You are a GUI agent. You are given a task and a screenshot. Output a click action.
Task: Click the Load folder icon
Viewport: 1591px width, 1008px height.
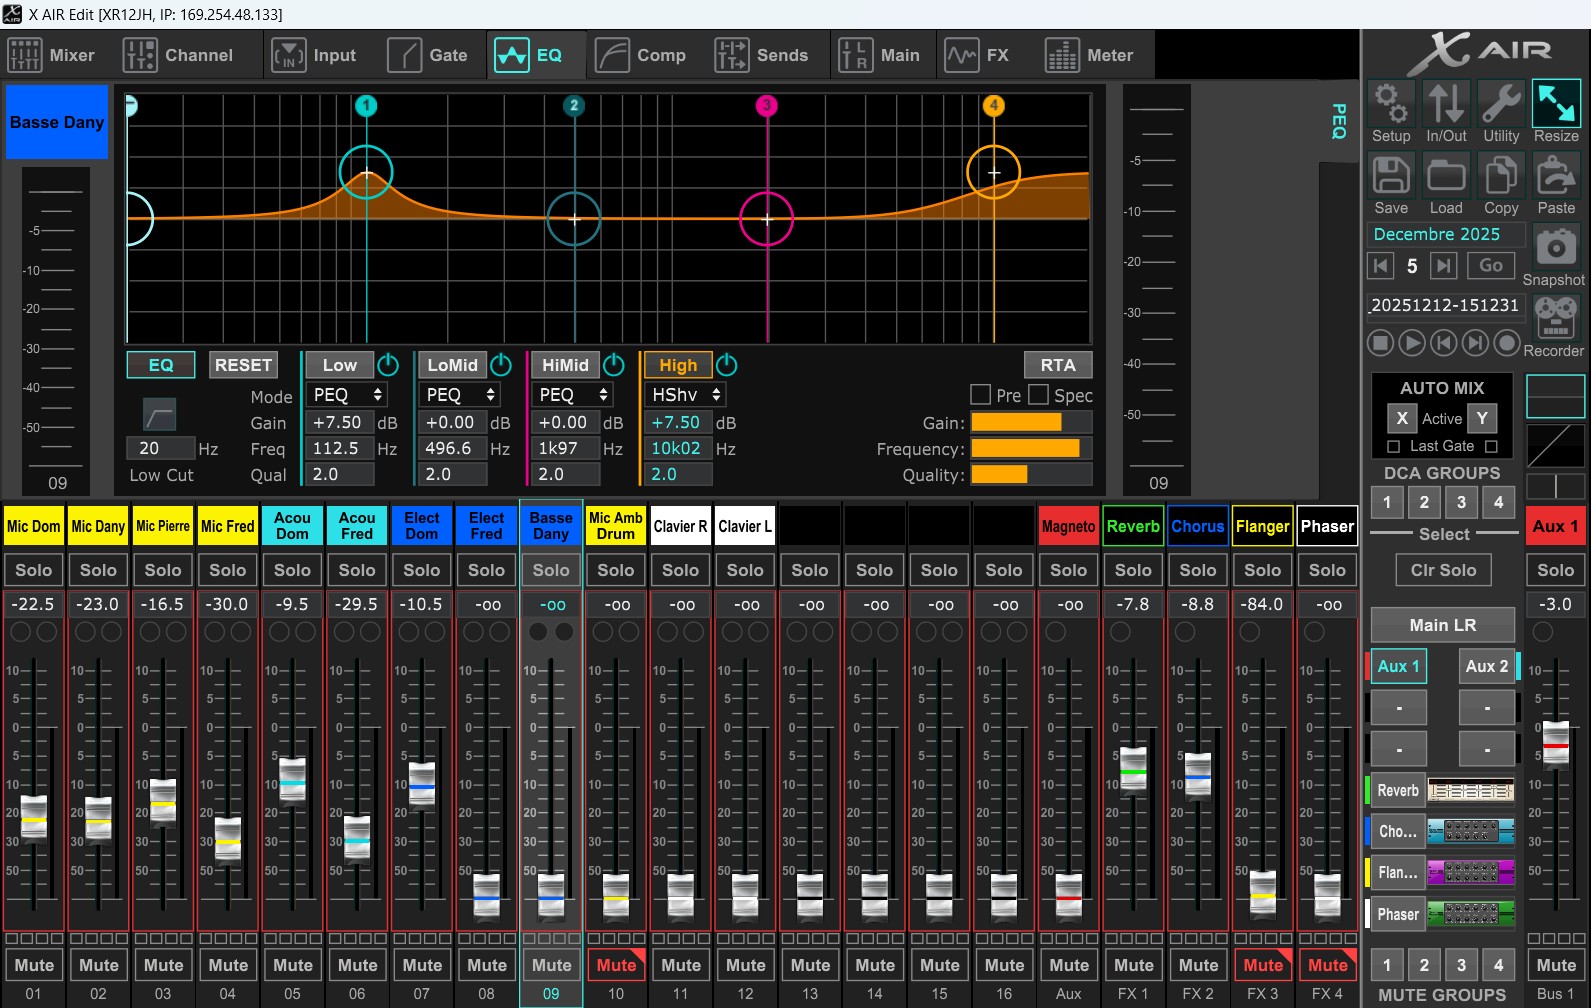click(x=1445, y=176)
